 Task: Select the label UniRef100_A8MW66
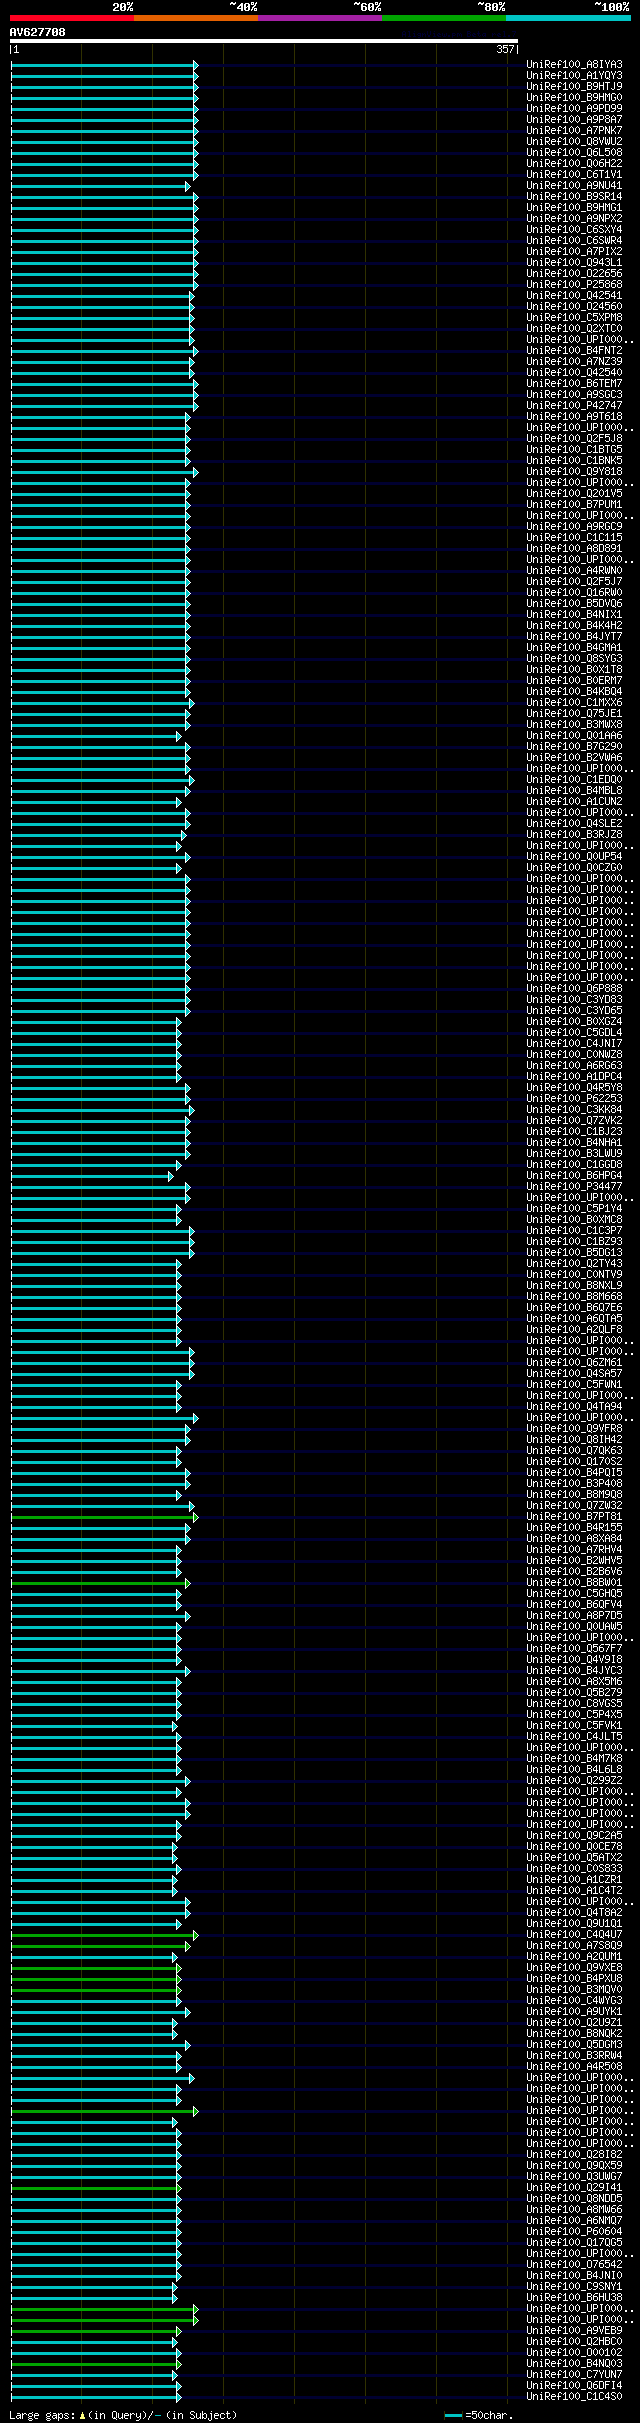574,2210
